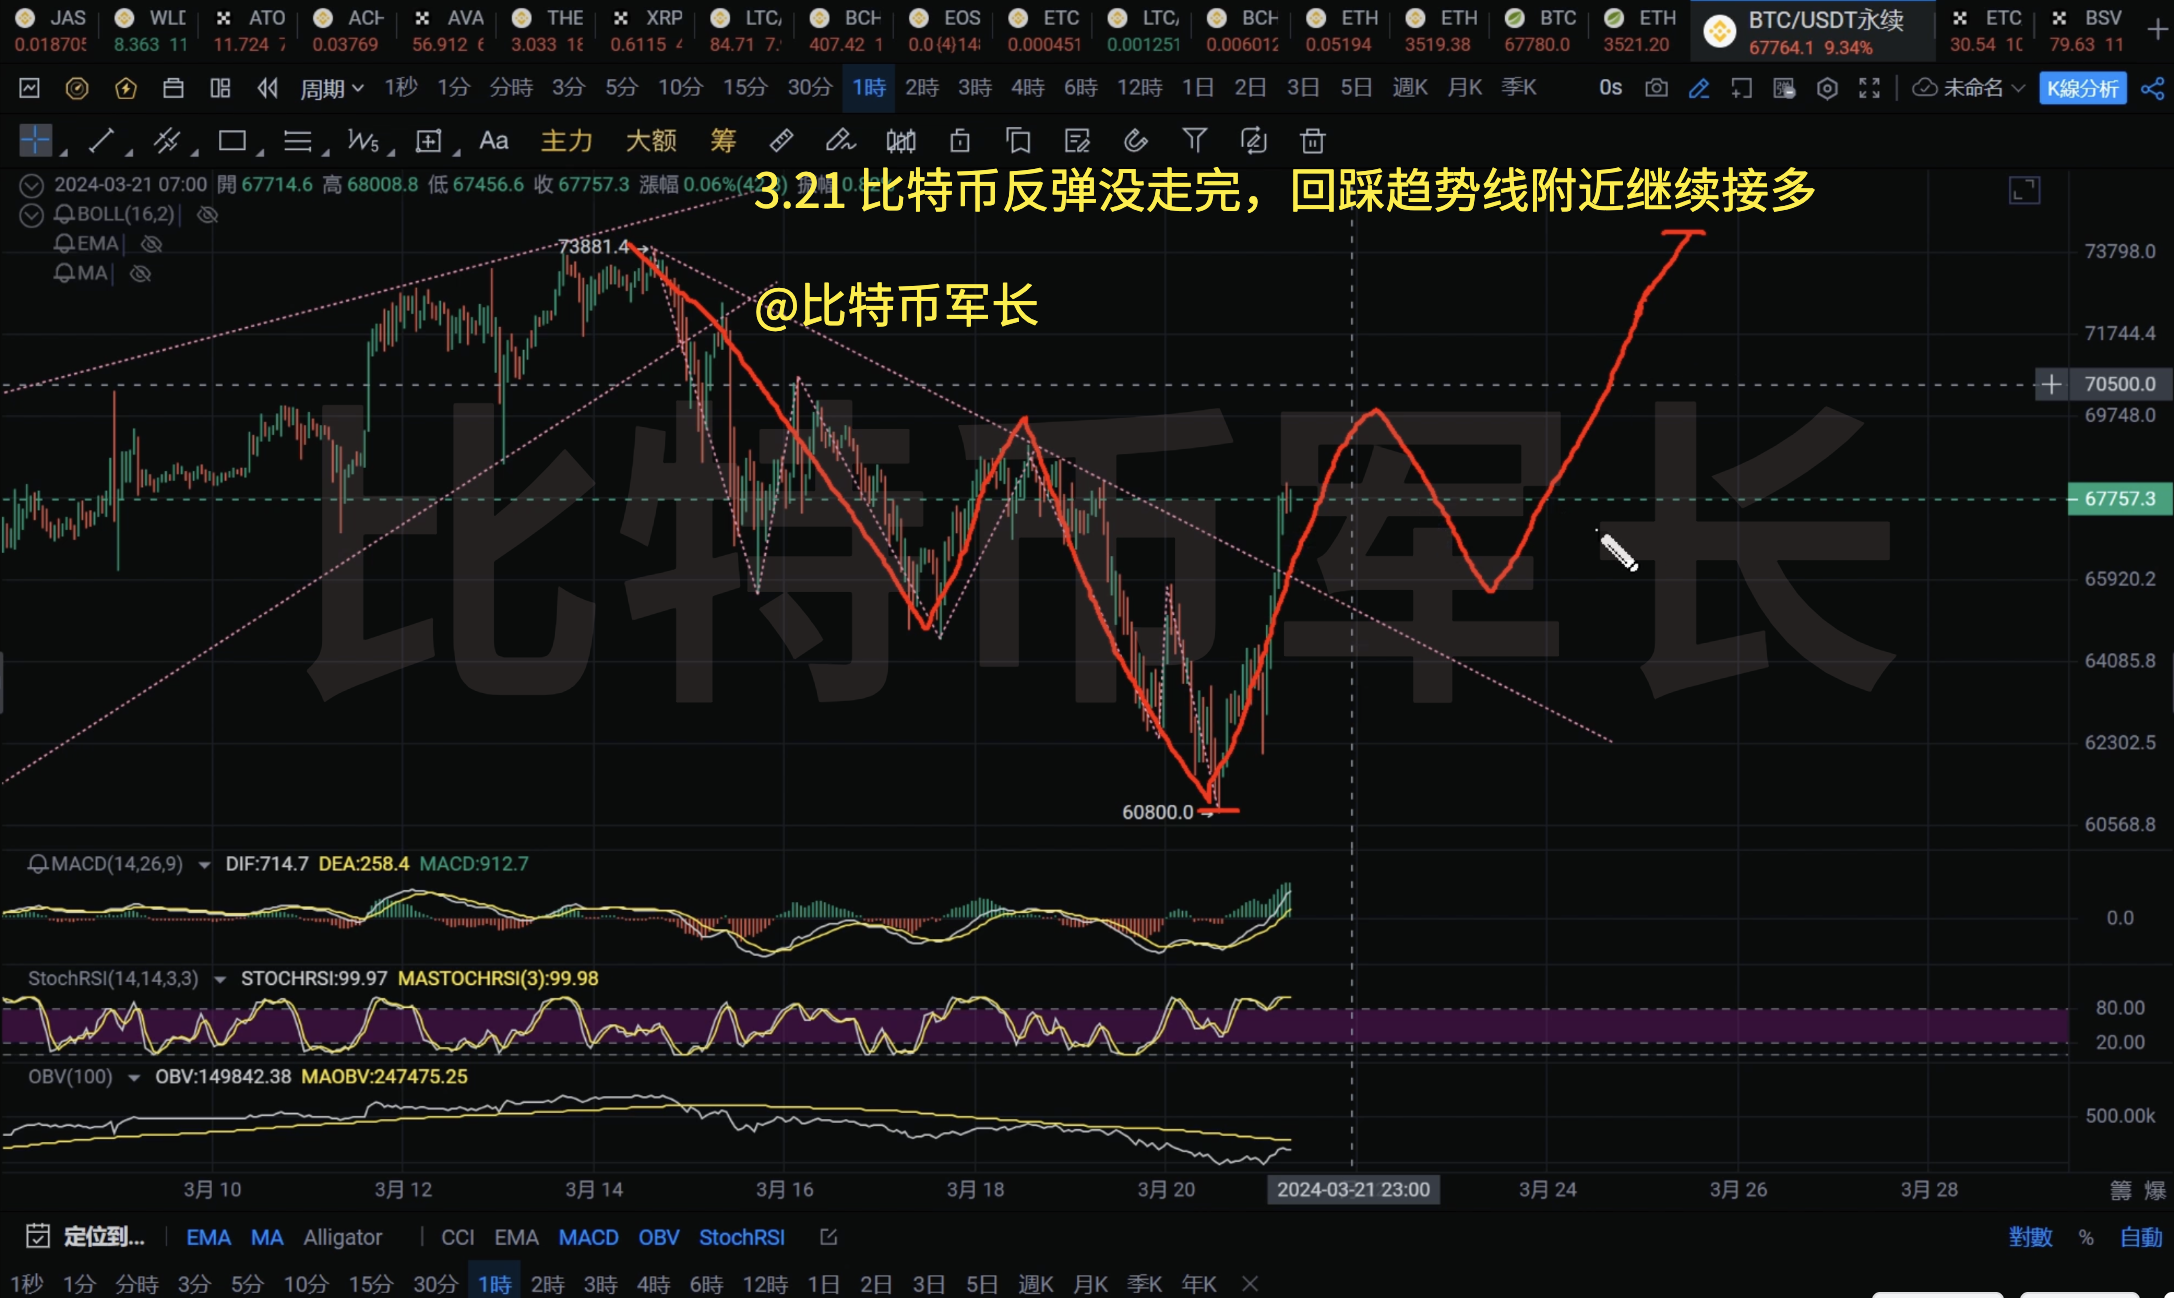Open K線分析 analysis panel
Image resolution: width=2174 pixels, height=1298 pixels.
click(x=2083, y=88)
